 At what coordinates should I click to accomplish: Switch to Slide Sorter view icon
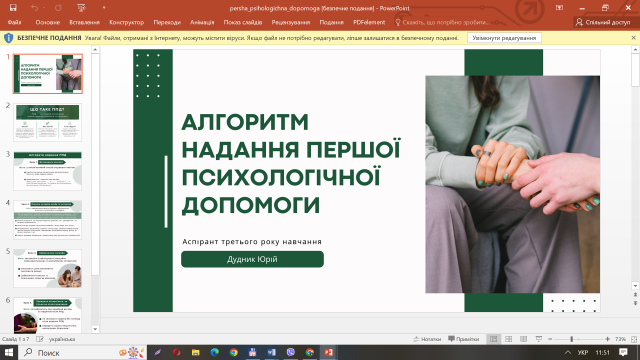tap(509, 339)
